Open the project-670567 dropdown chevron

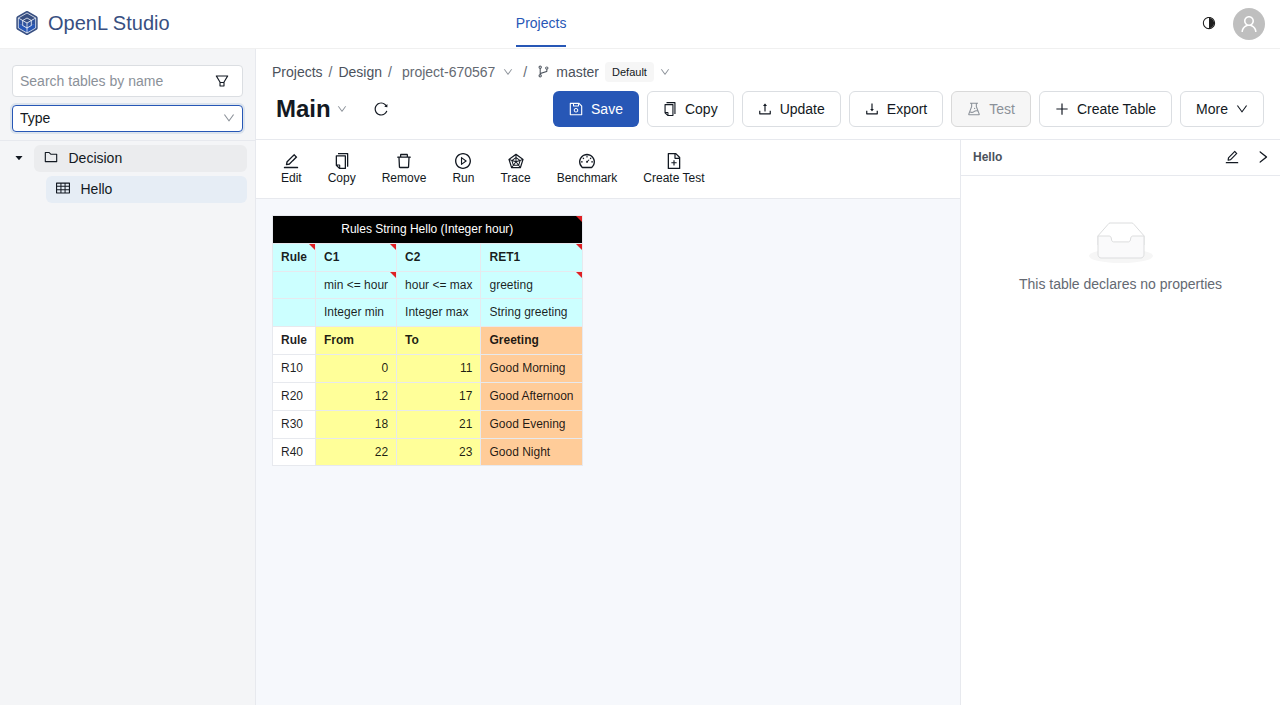click(508, 72)
